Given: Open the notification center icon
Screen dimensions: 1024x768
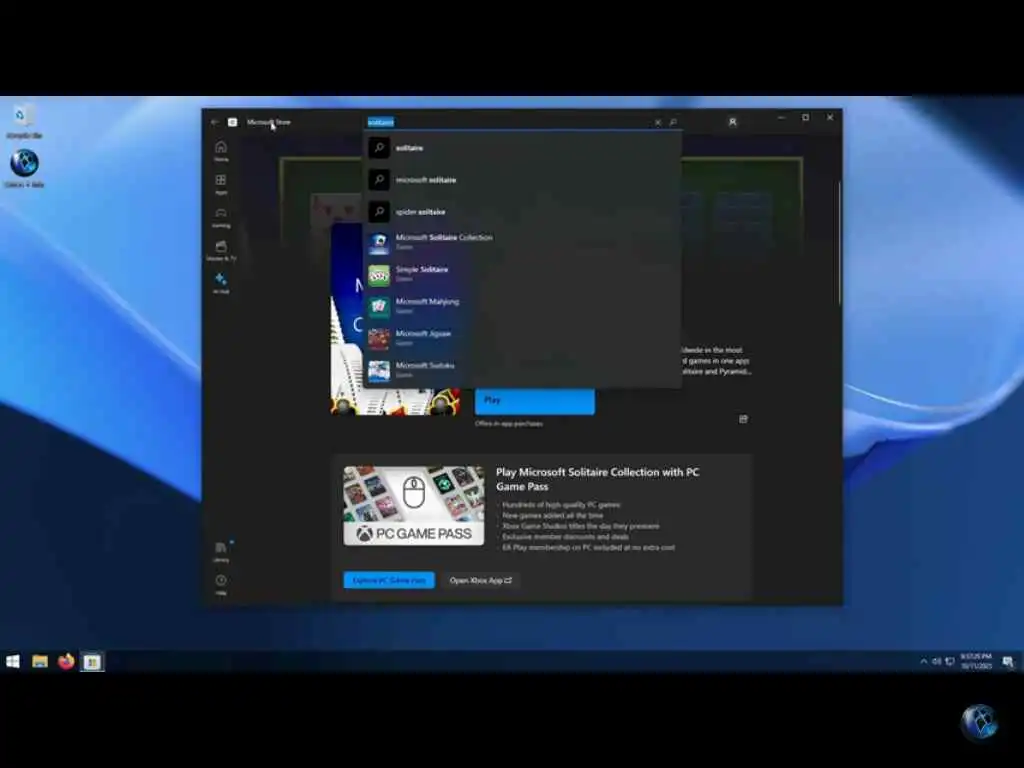Looking at the screenshot, I should [x=1008, y=662].
